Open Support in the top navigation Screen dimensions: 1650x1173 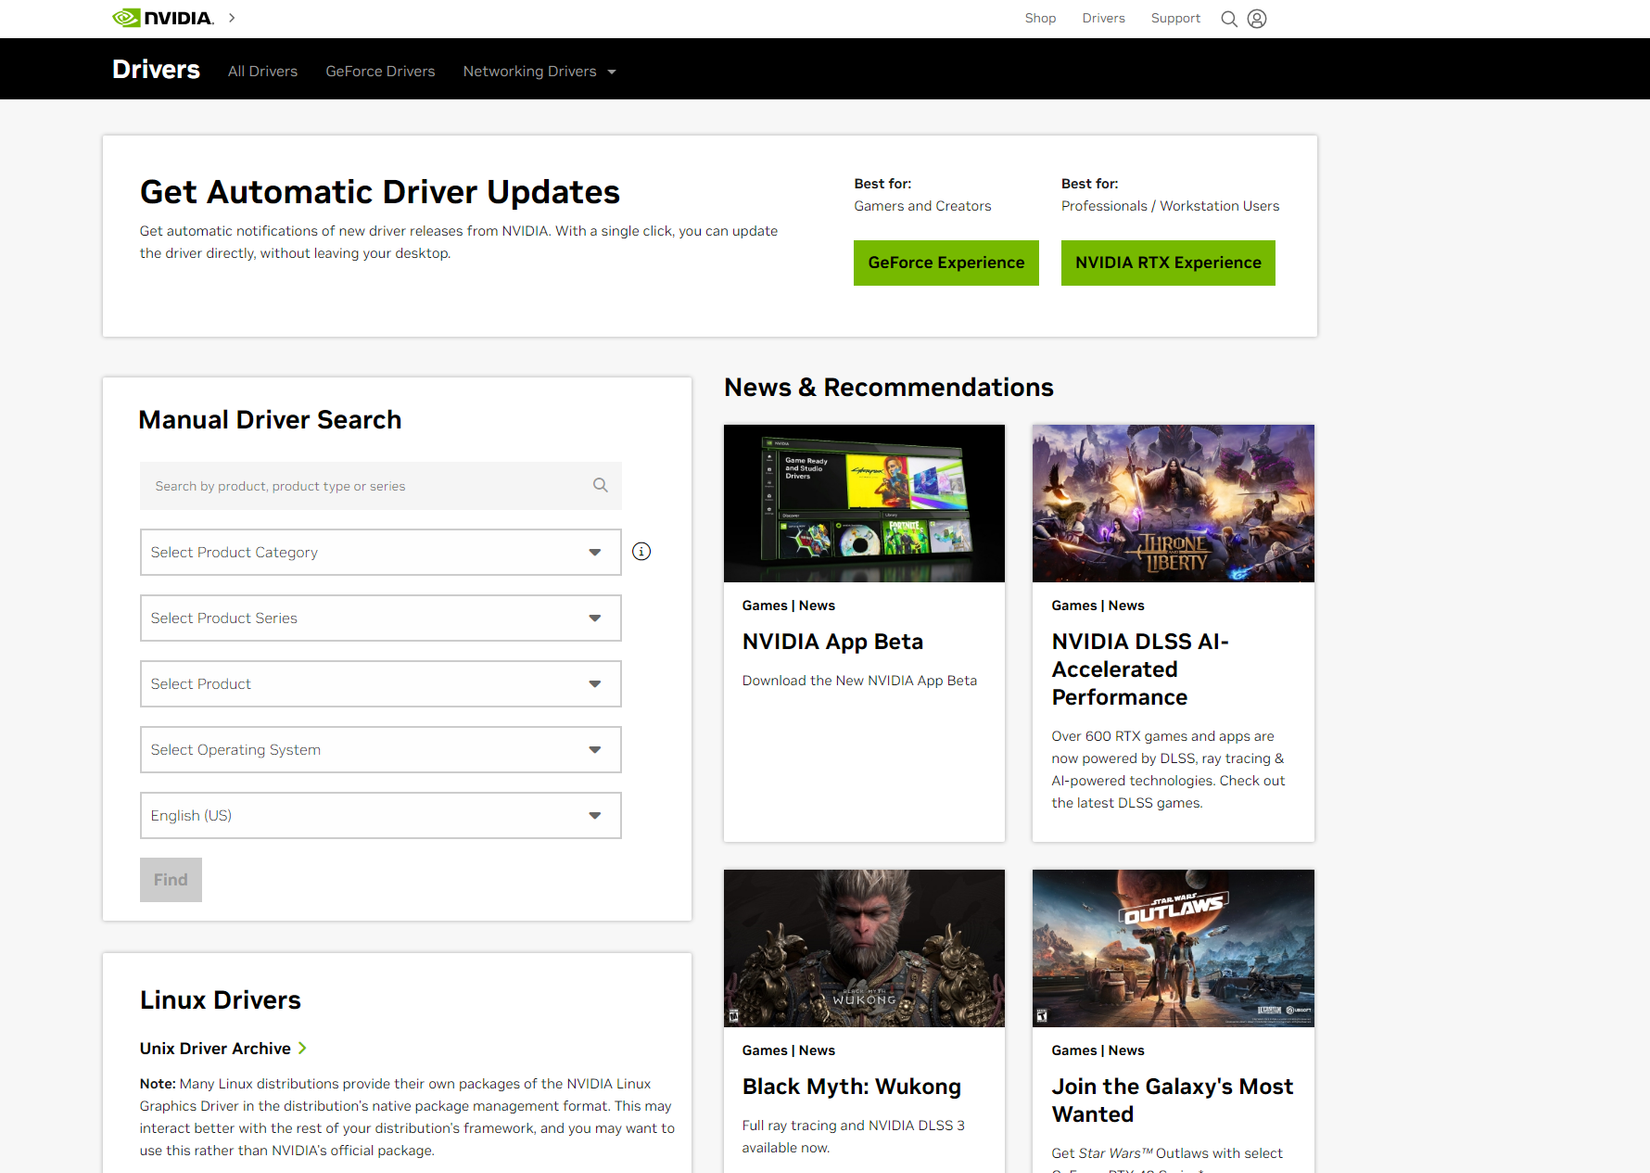click(1175, 18)
